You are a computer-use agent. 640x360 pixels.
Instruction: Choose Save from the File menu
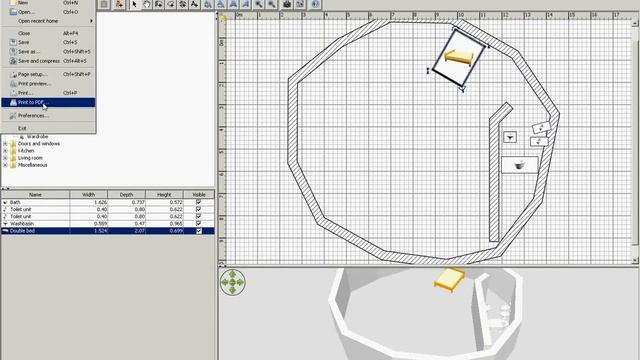pyautogui.click(x=48, y=42)
